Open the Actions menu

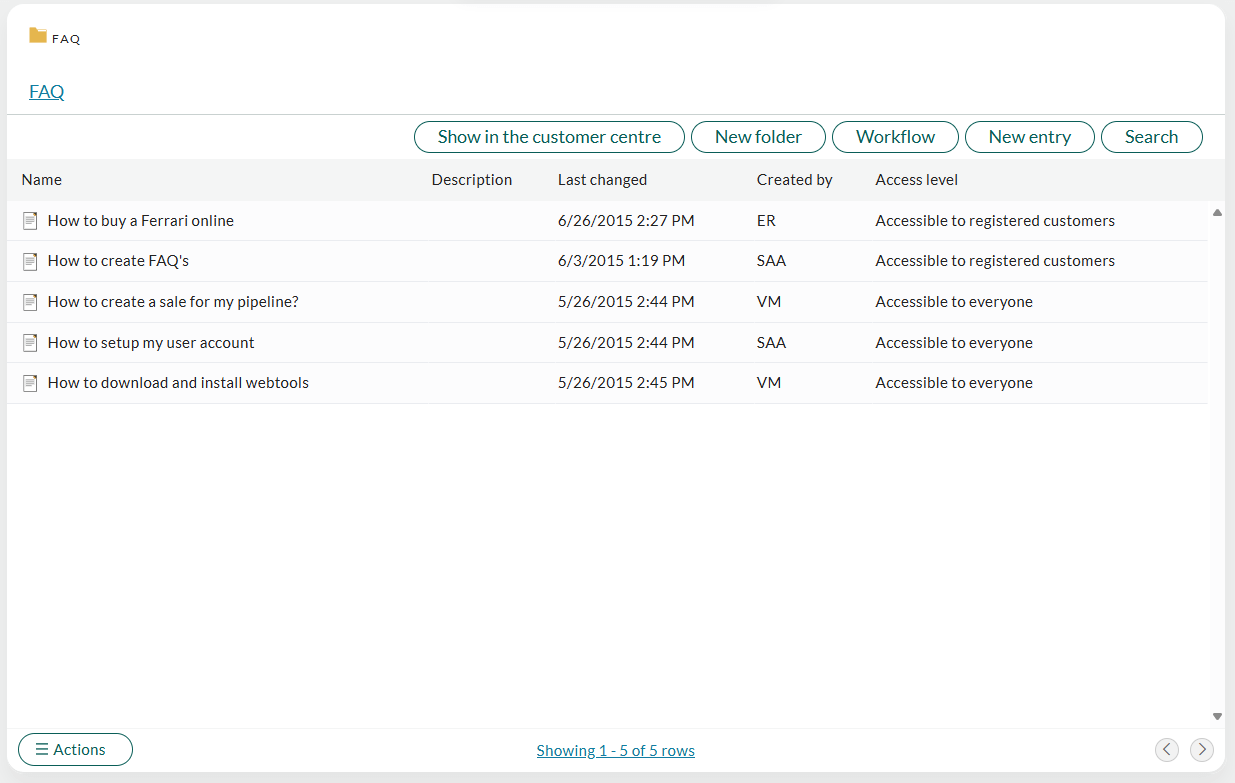(x=75, y=750)
